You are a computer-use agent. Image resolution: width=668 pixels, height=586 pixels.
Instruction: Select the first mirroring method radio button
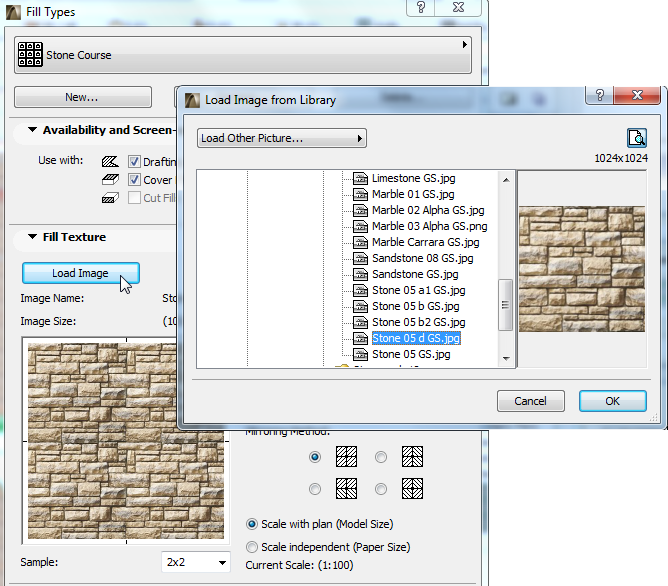pyautogui.click(x=315, y=457)
